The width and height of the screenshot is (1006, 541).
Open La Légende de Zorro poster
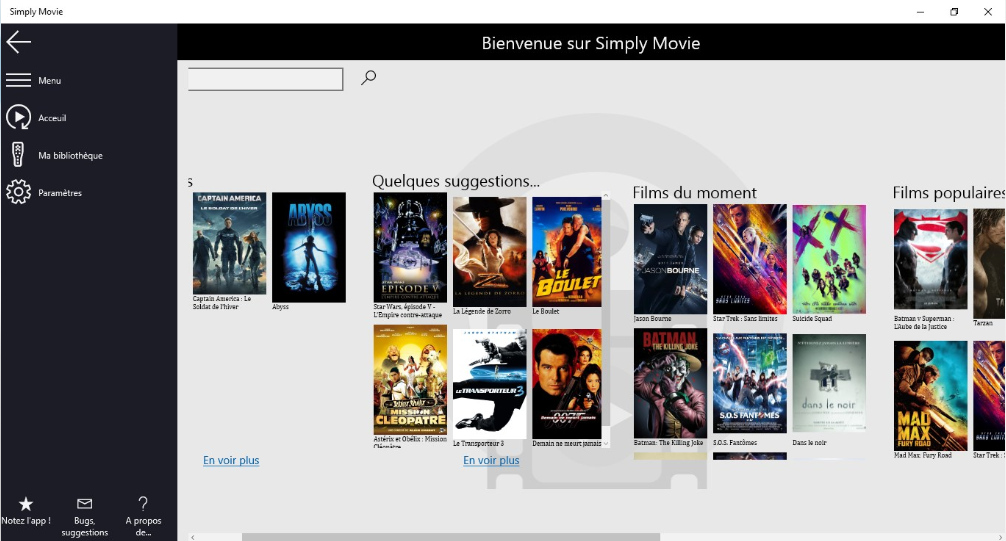490,252
